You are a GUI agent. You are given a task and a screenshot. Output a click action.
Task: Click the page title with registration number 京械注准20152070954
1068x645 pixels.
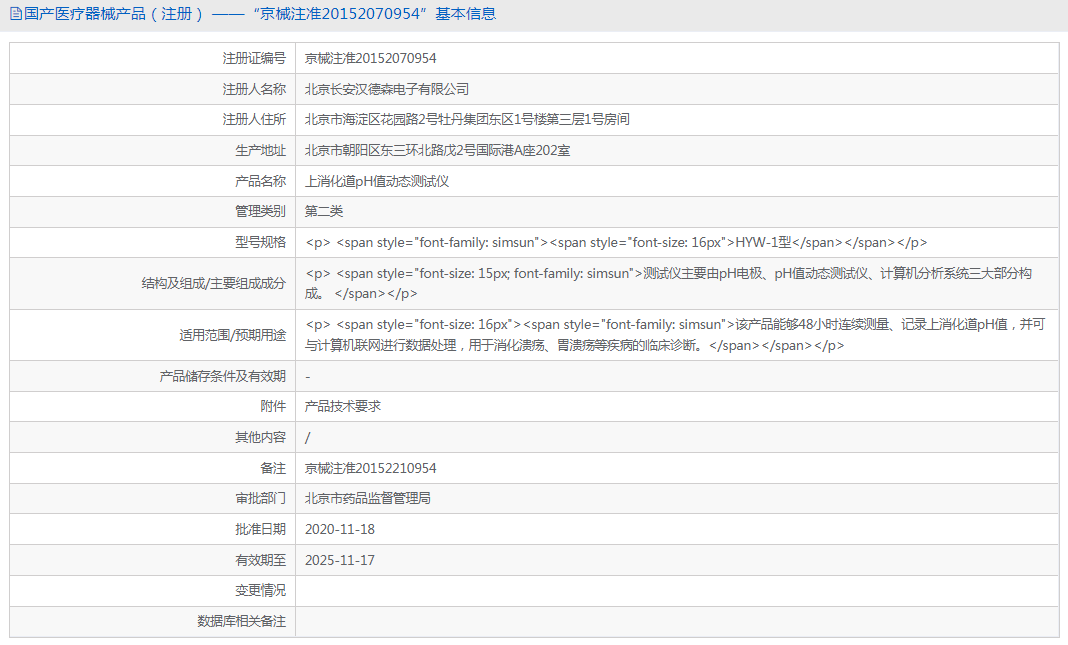[x=260, y=14]
